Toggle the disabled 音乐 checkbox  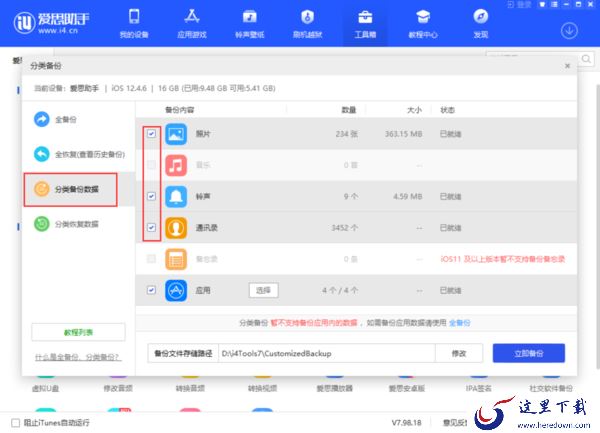[152, 165]
